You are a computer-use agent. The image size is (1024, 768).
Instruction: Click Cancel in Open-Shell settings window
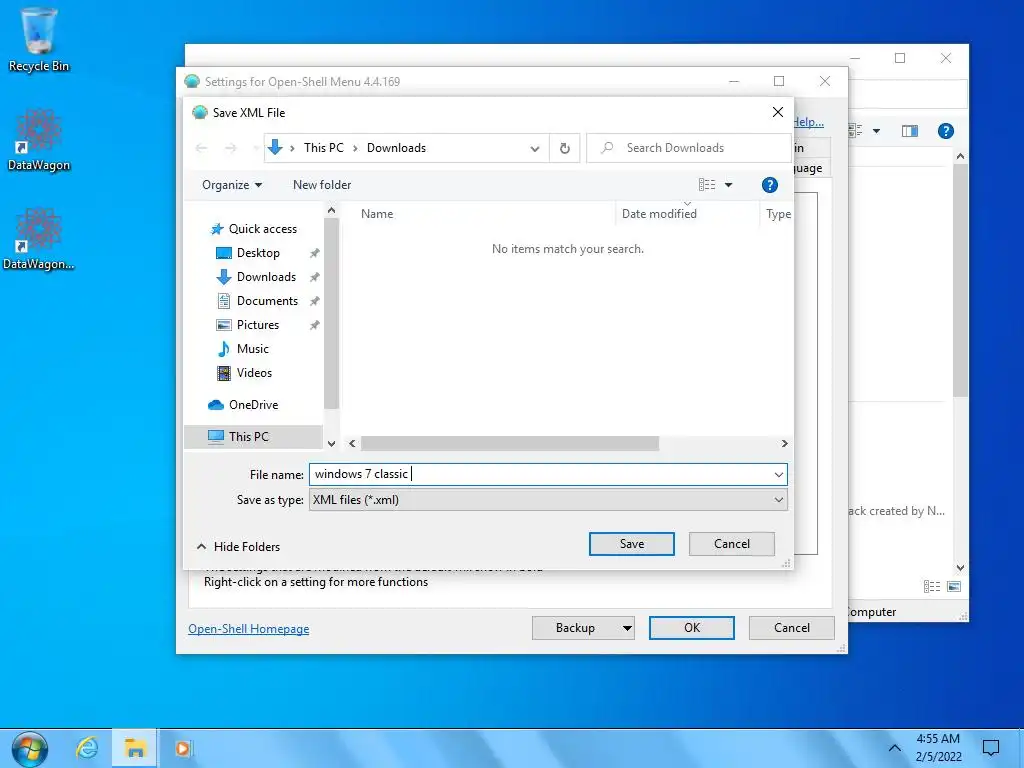[792, 628]
